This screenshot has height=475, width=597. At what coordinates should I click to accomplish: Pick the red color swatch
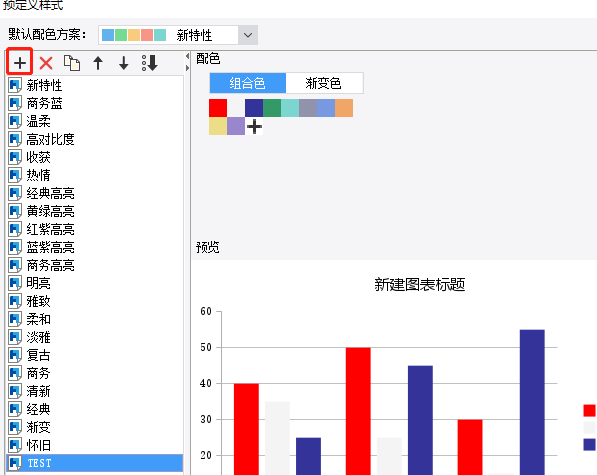pyautogui.click(x=218, y=108)
